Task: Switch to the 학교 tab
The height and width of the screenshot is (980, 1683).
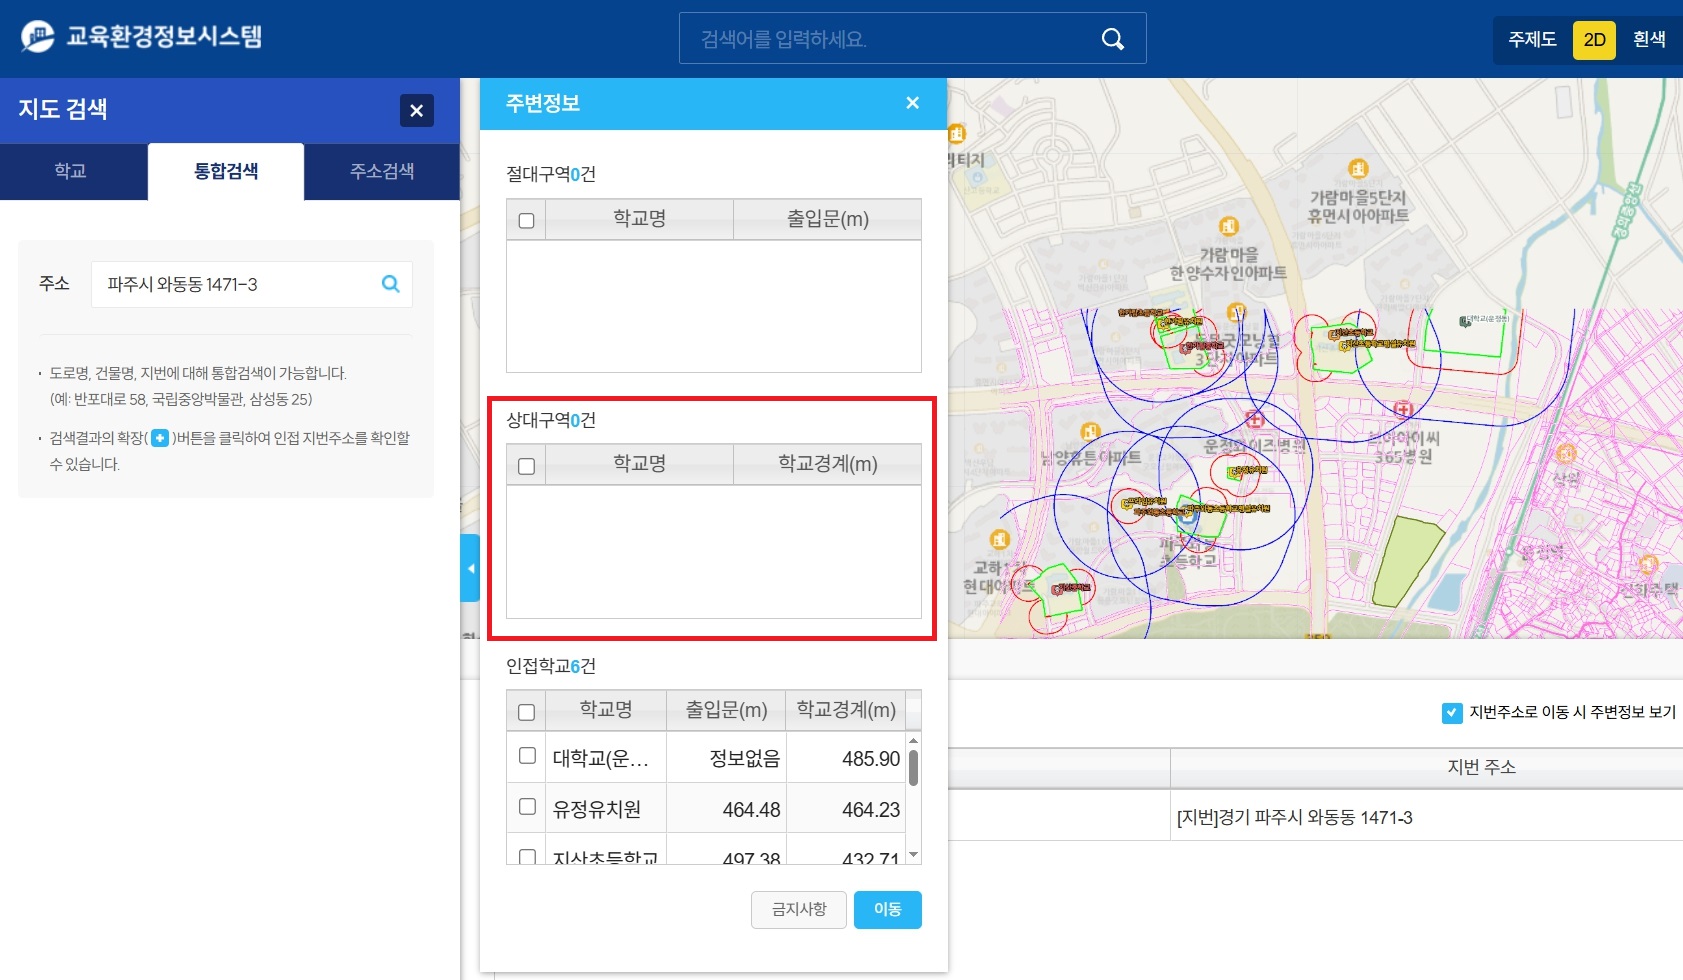Action: click(71, 171)
